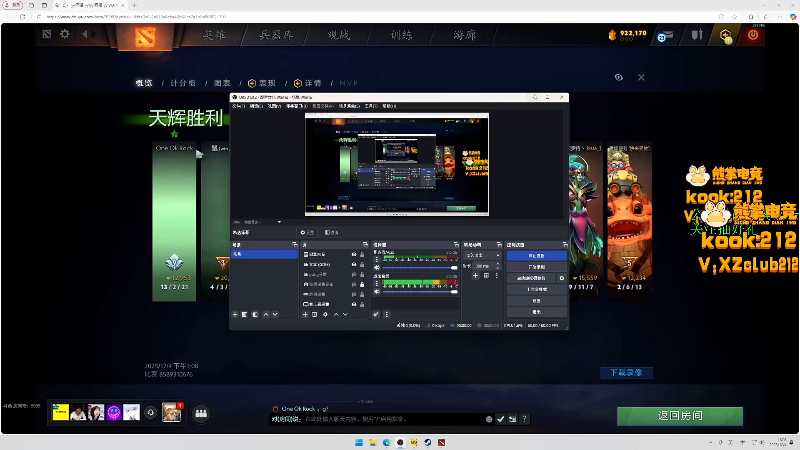Click start recording button in OBS Controls
Viewport: 800px width, 450px height.
coord(536,267)
